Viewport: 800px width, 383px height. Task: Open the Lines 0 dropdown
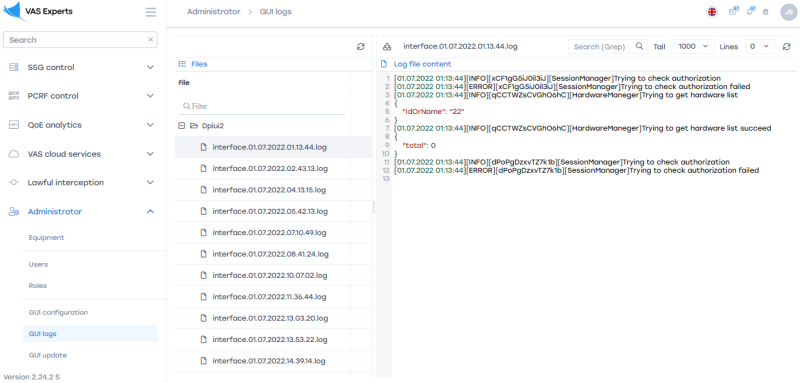tap(760, 46)
